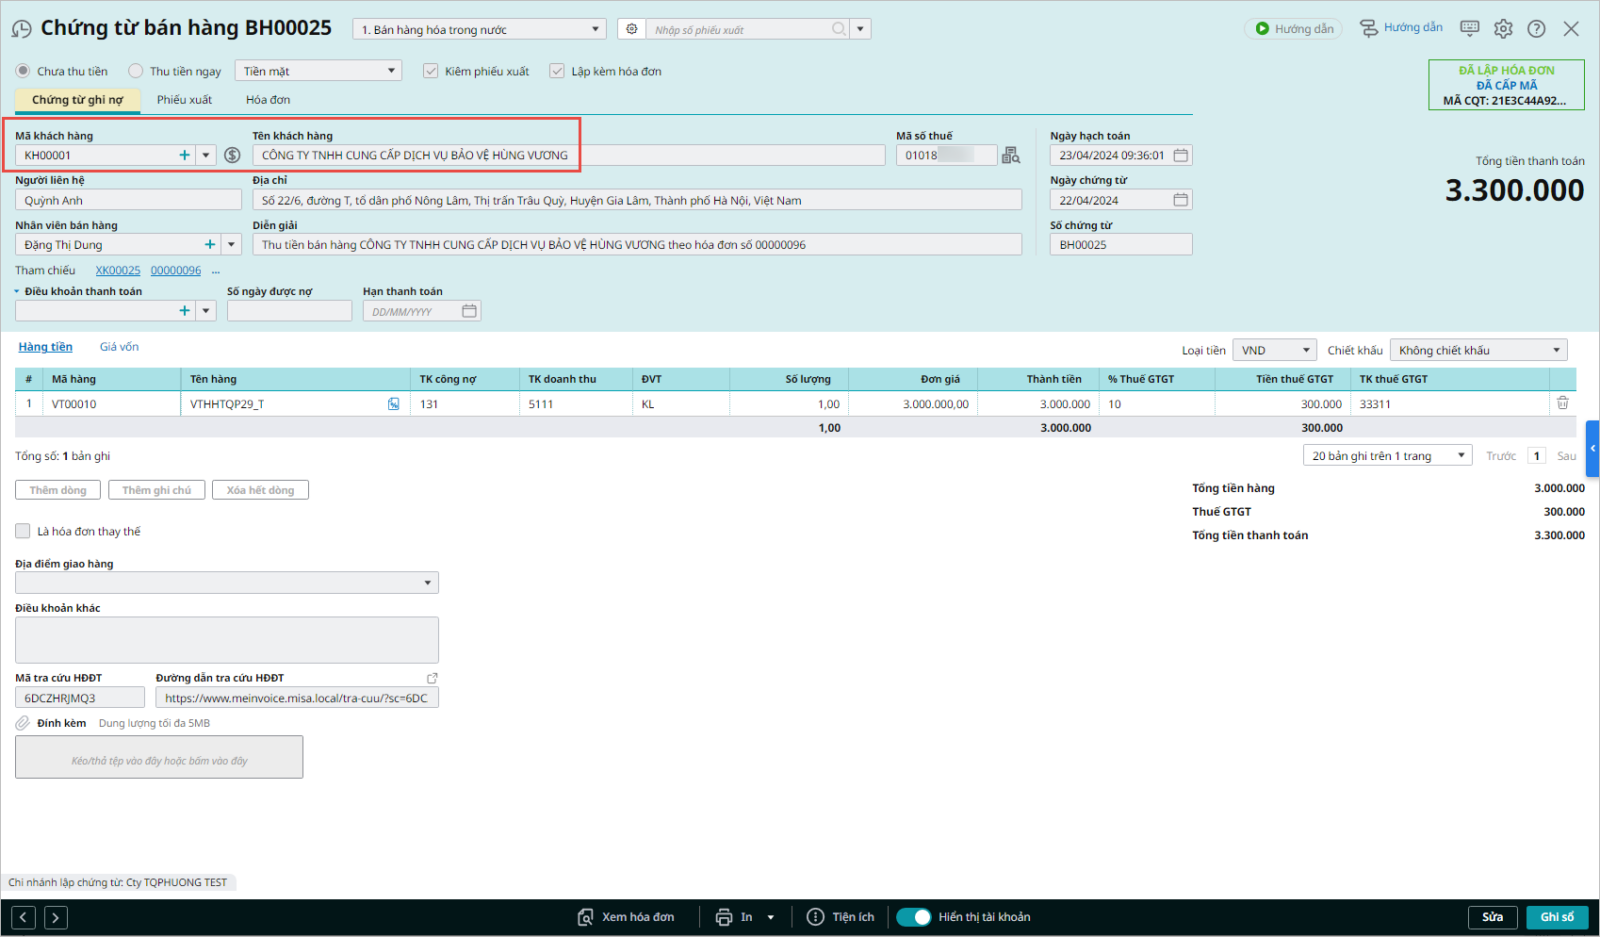Click the customer debt dollar icon

click(232, 155)
